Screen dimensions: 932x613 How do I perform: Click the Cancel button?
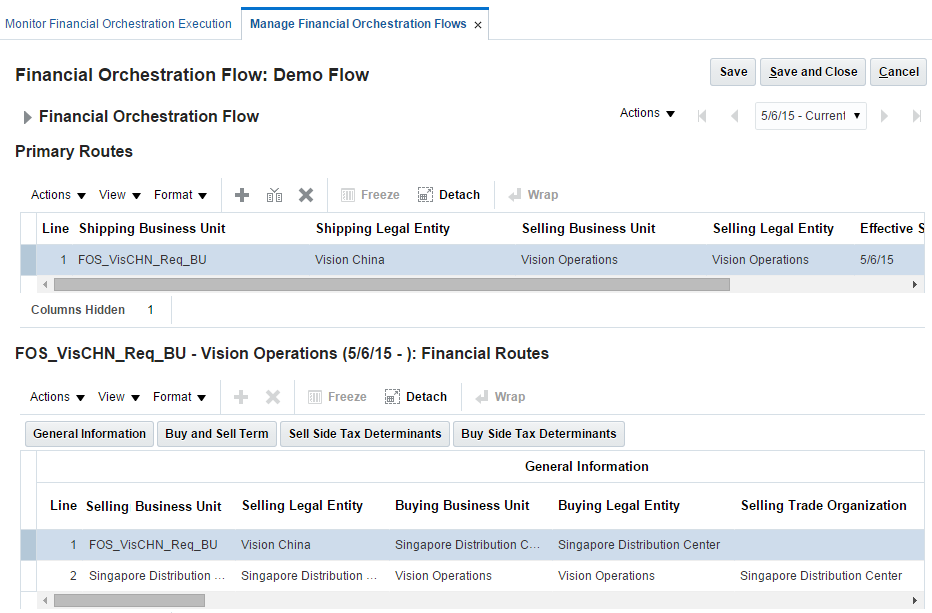click(897, 71)
